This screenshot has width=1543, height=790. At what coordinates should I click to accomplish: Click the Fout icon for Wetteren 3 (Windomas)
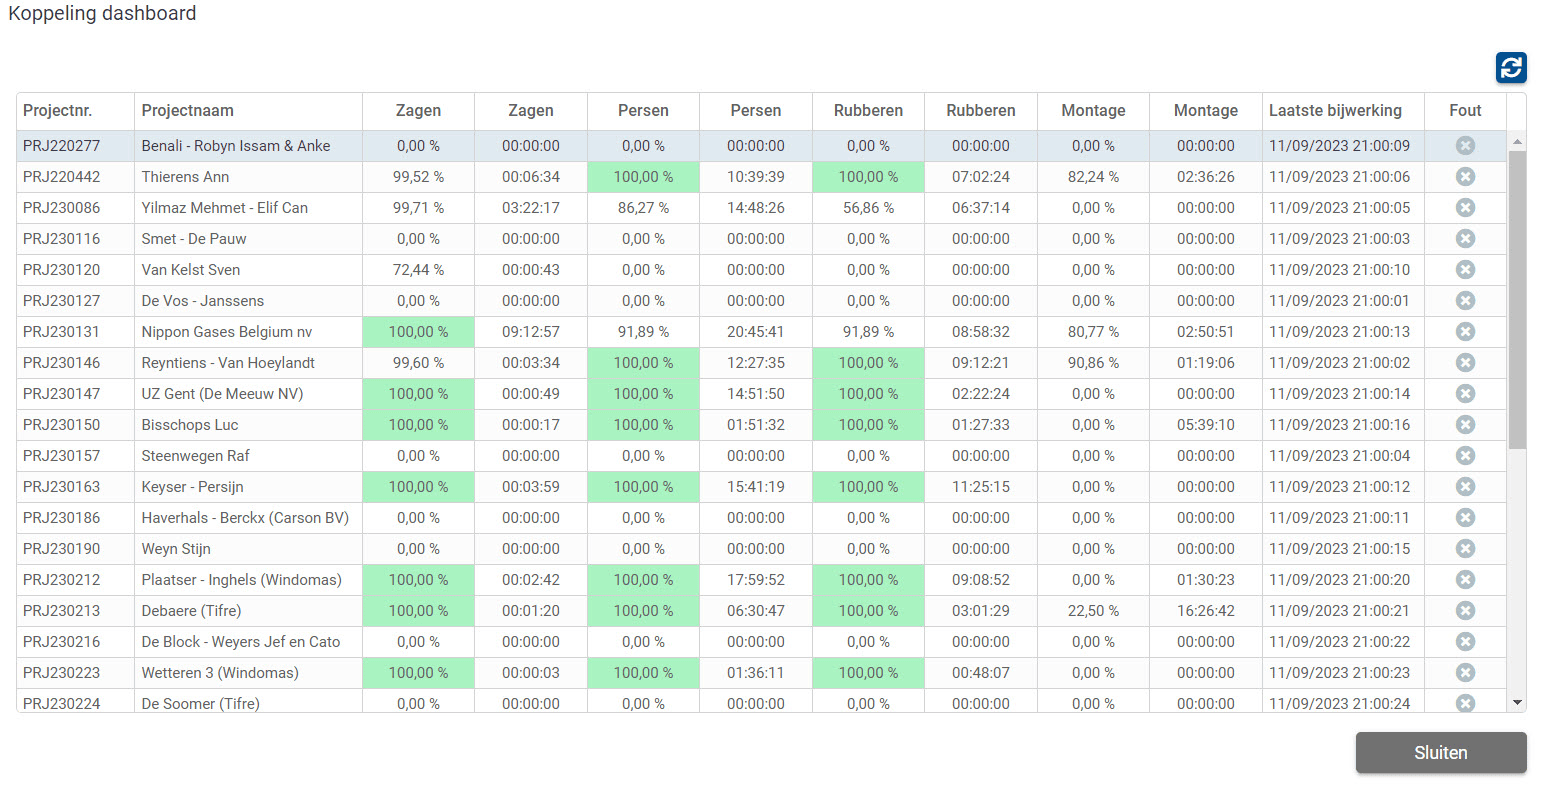click(x=1465, y=673)
